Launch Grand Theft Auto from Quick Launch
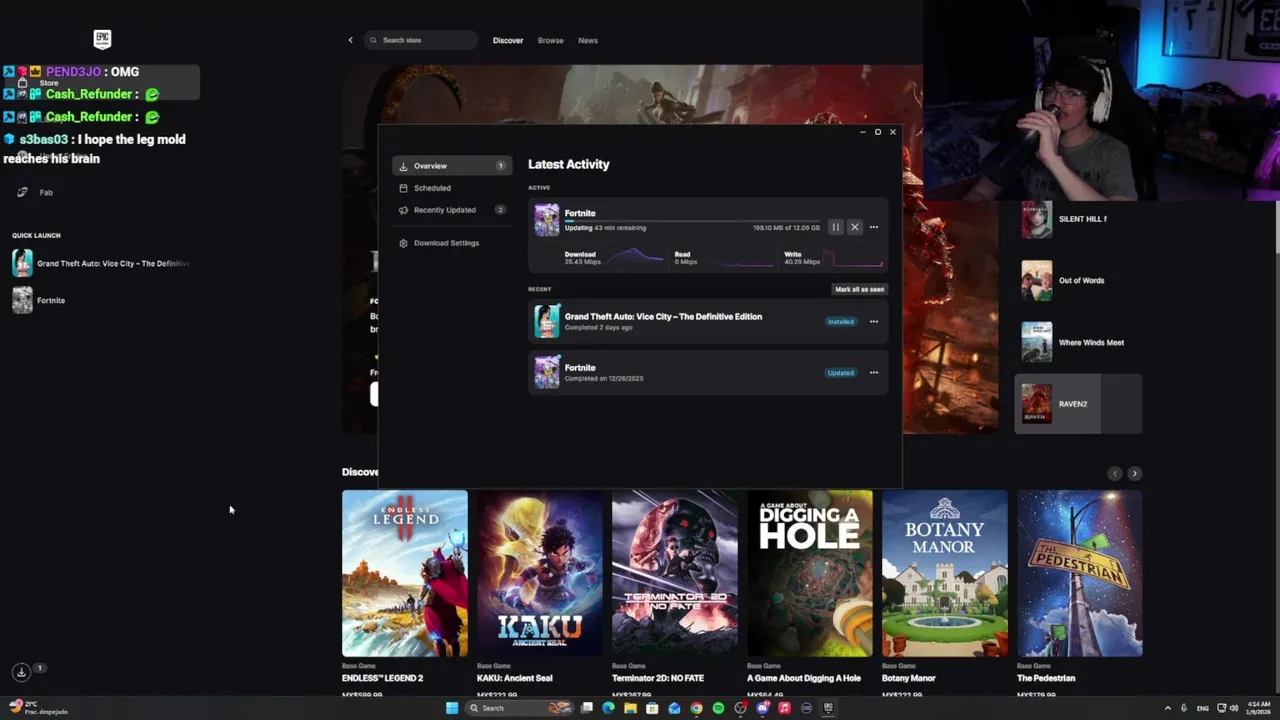The height and width of the screenshot is (720, 1280). [100, 263]
